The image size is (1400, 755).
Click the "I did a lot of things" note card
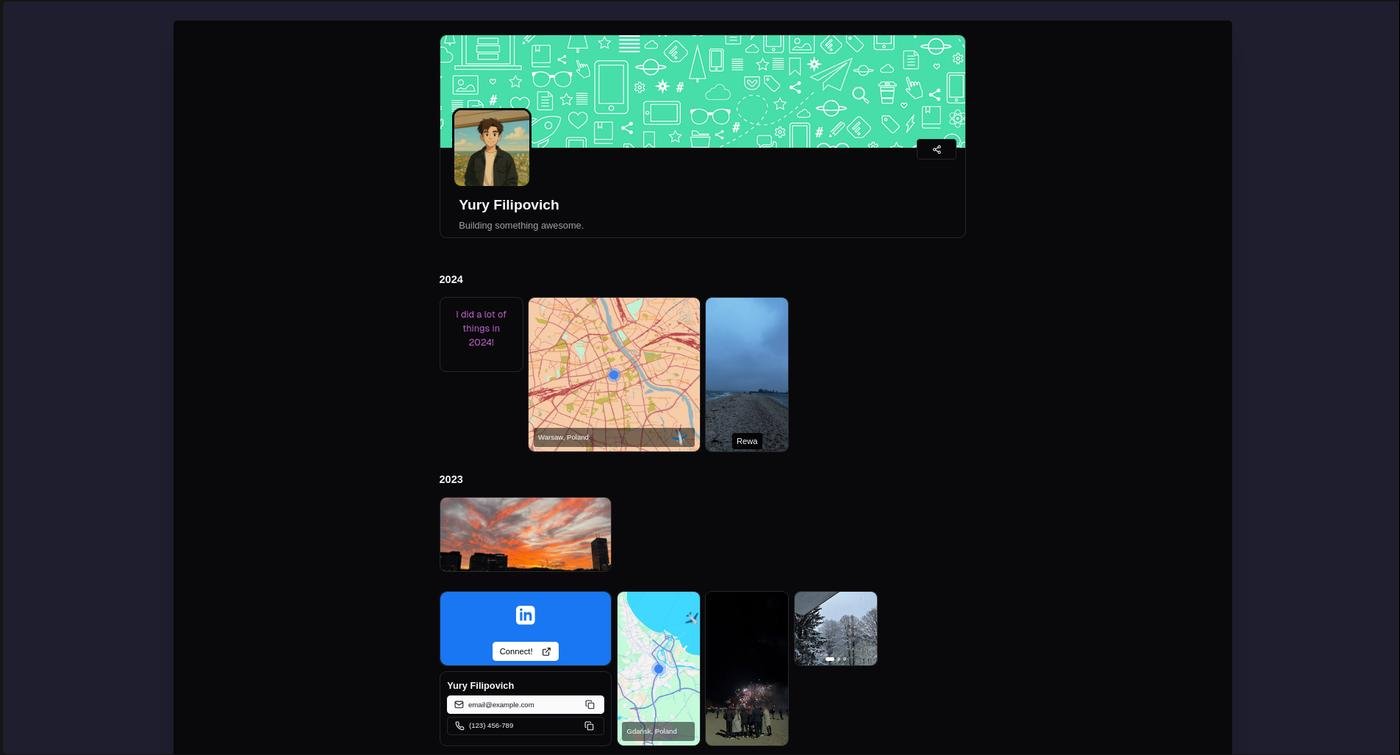(x=481, y=334)
